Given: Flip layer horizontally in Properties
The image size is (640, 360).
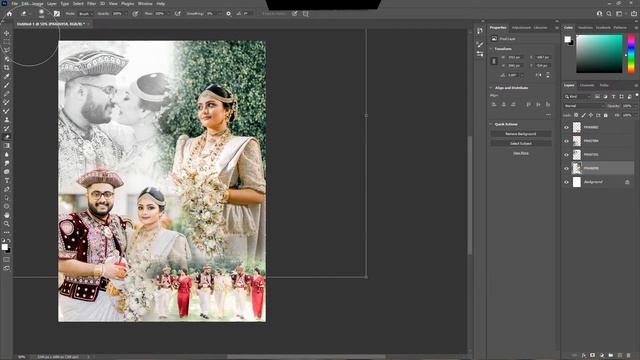Looking at the screenshot, I should pyautogui.click(x=539, y=75).
